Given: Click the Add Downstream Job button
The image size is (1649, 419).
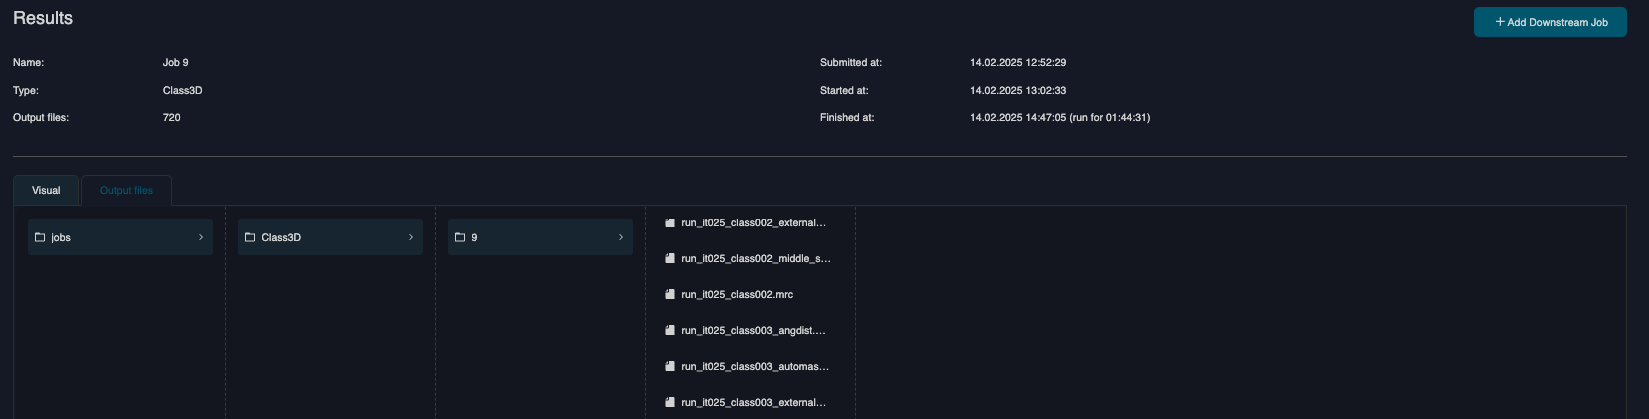Looking at the screenshot, I should [1549, 22].
